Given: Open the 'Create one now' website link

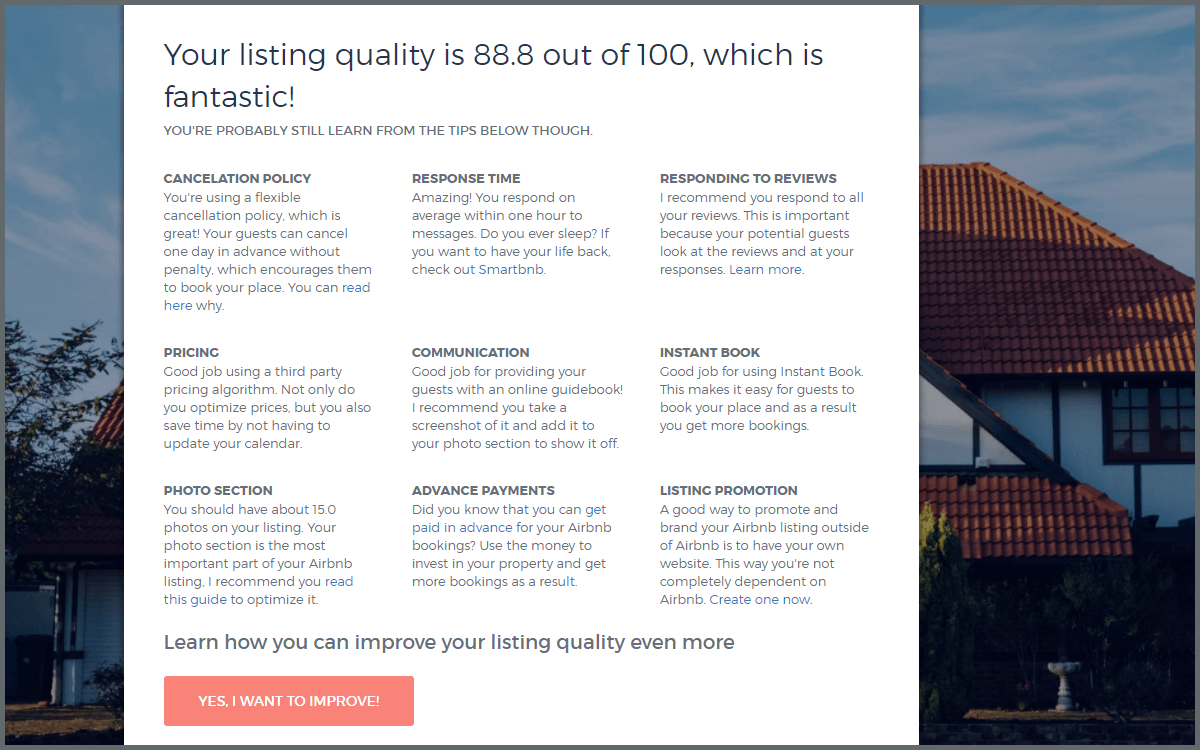Looking at the screenshot, I should (760, 600).
